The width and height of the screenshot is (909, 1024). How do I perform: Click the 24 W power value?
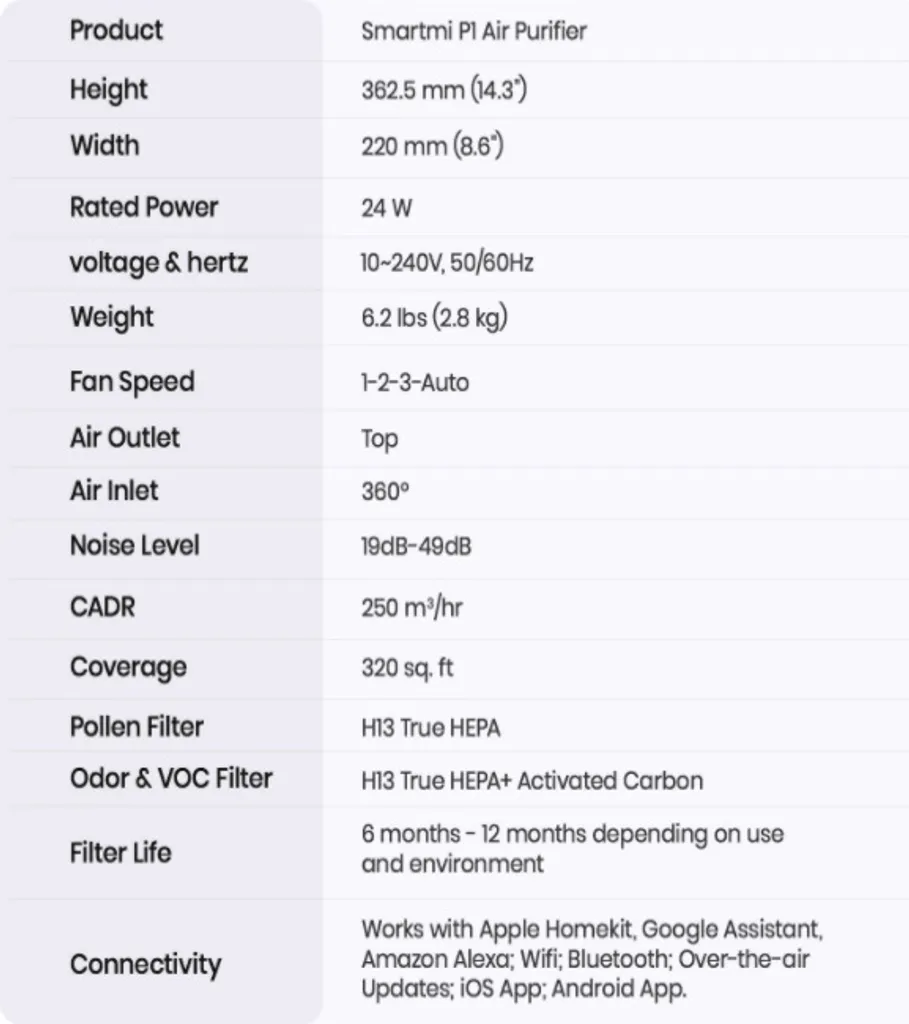click(386, 208)
